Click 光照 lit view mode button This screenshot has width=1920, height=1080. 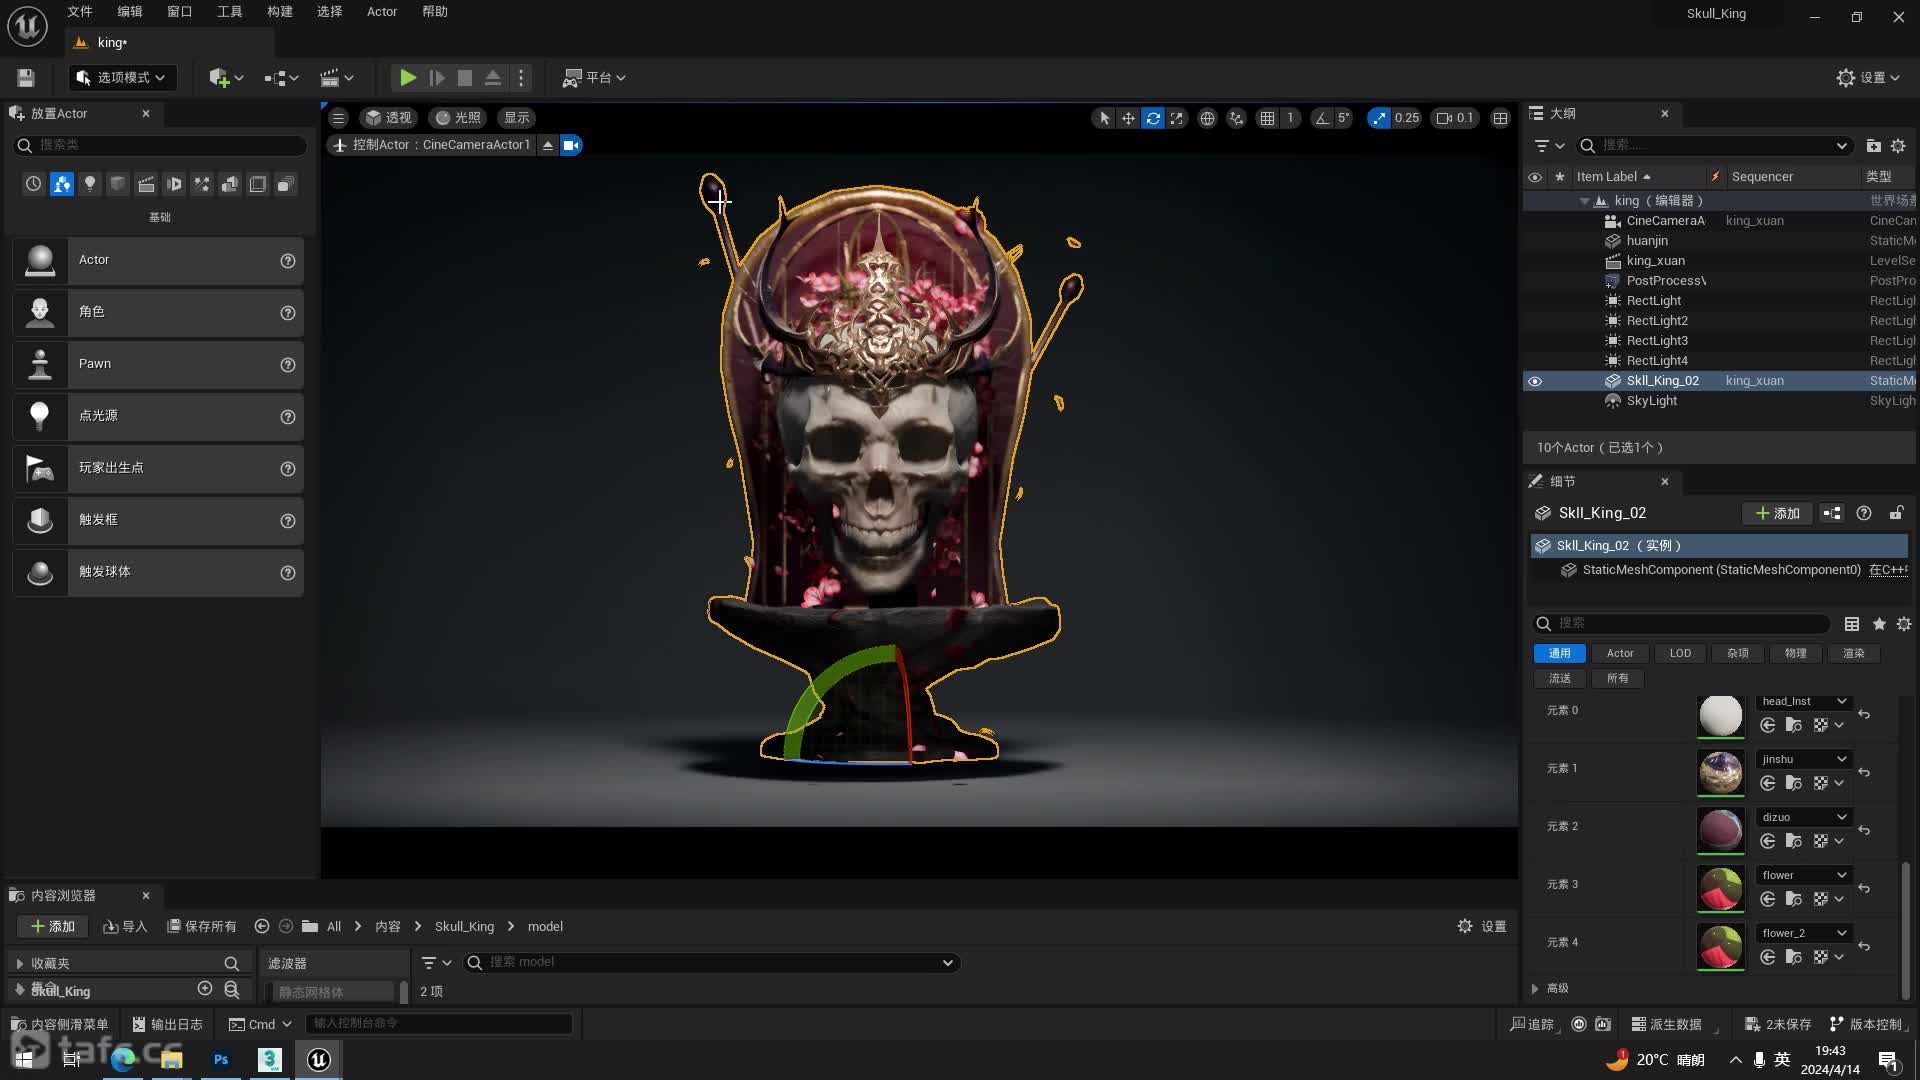click(458, 118)
